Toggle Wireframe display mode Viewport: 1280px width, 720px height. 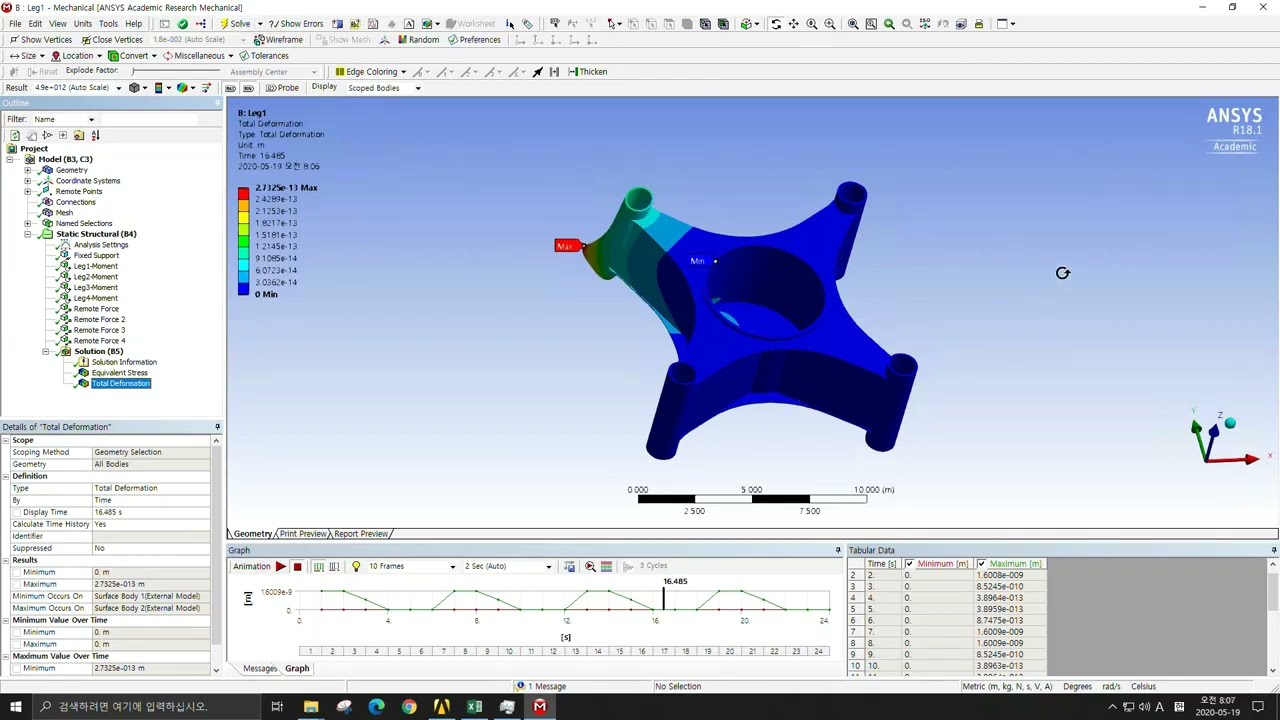pos(278,40)
